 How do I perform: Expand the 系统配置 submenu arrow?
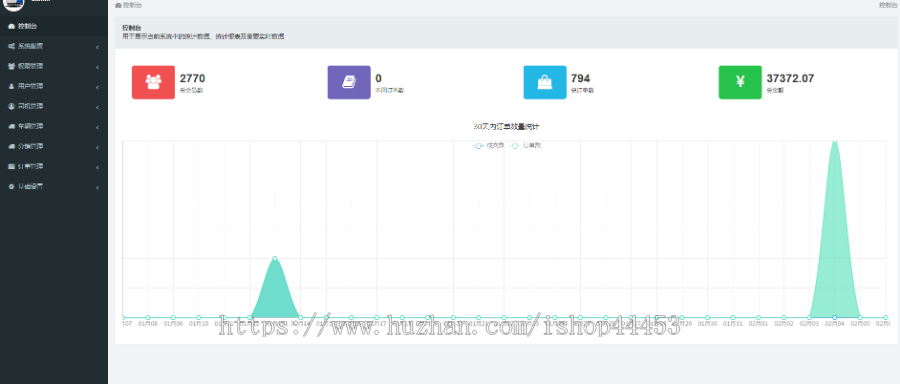point(98,47)
